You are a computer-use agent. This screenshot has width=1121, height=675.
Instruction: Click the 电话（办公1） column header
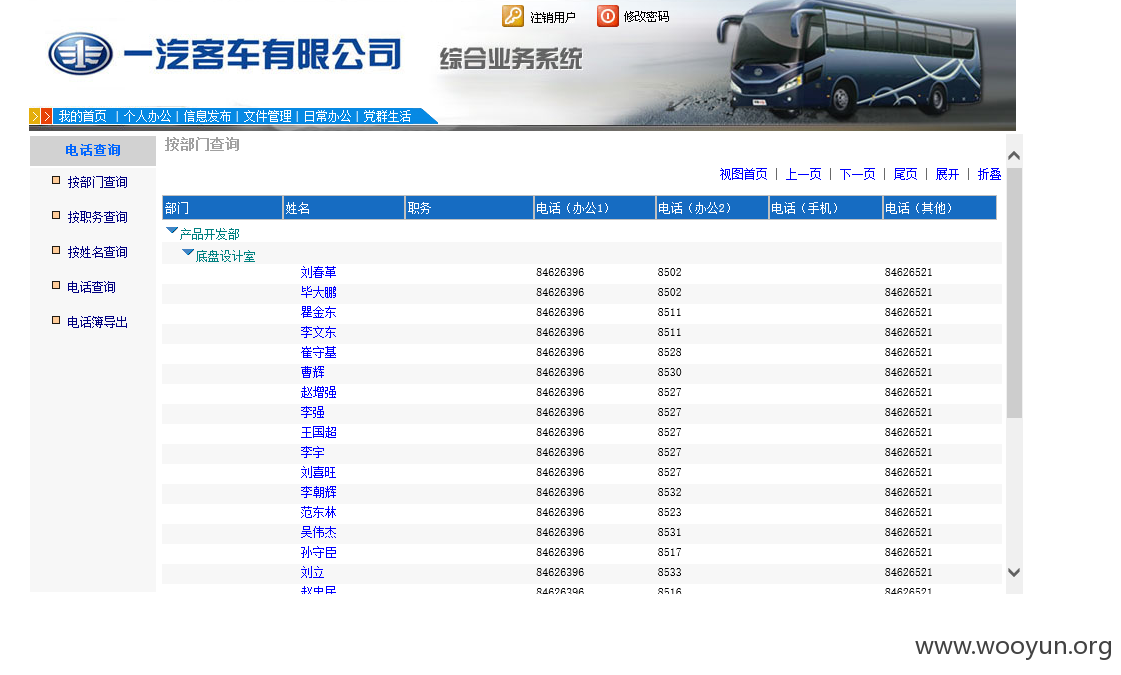coord(595,207)
